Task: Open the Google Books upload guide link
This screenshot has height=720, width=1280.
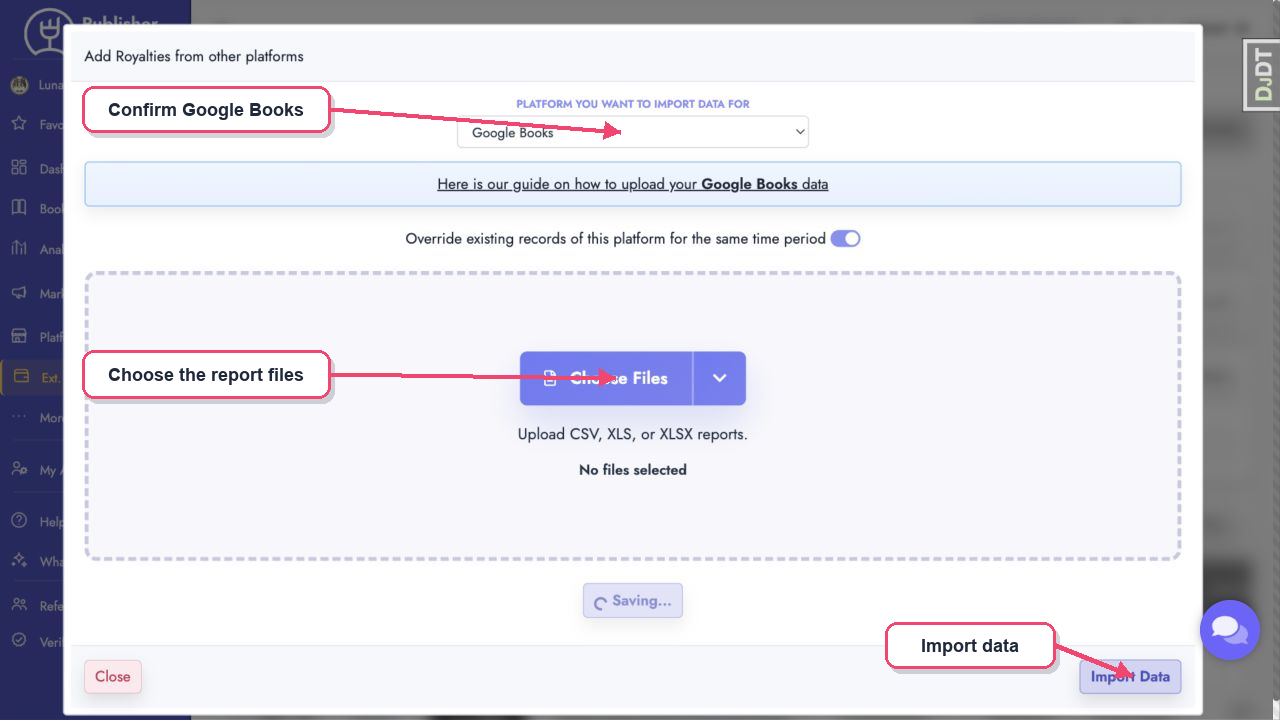Action: point(633,184)
